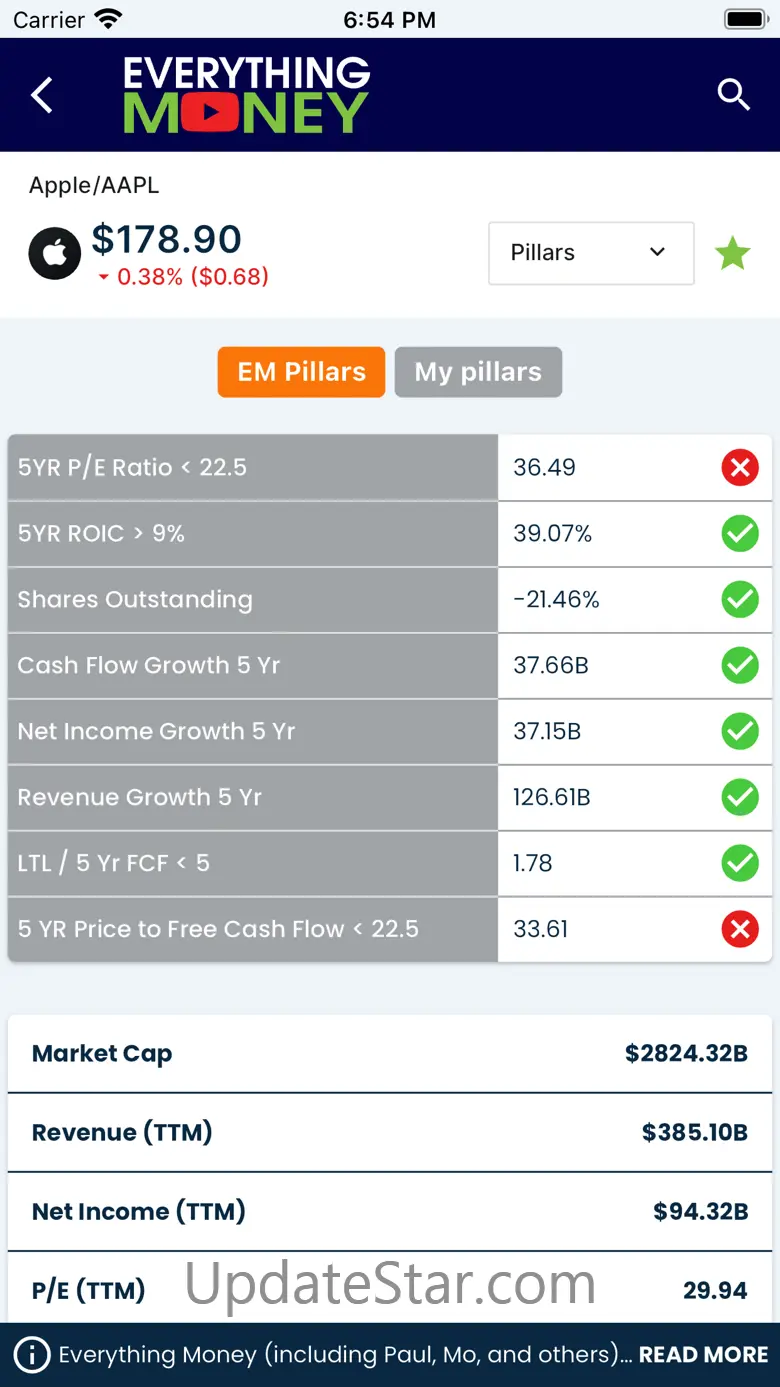
Task: Tap the info icon in disclaimer bar
Action: point(32,1355)
